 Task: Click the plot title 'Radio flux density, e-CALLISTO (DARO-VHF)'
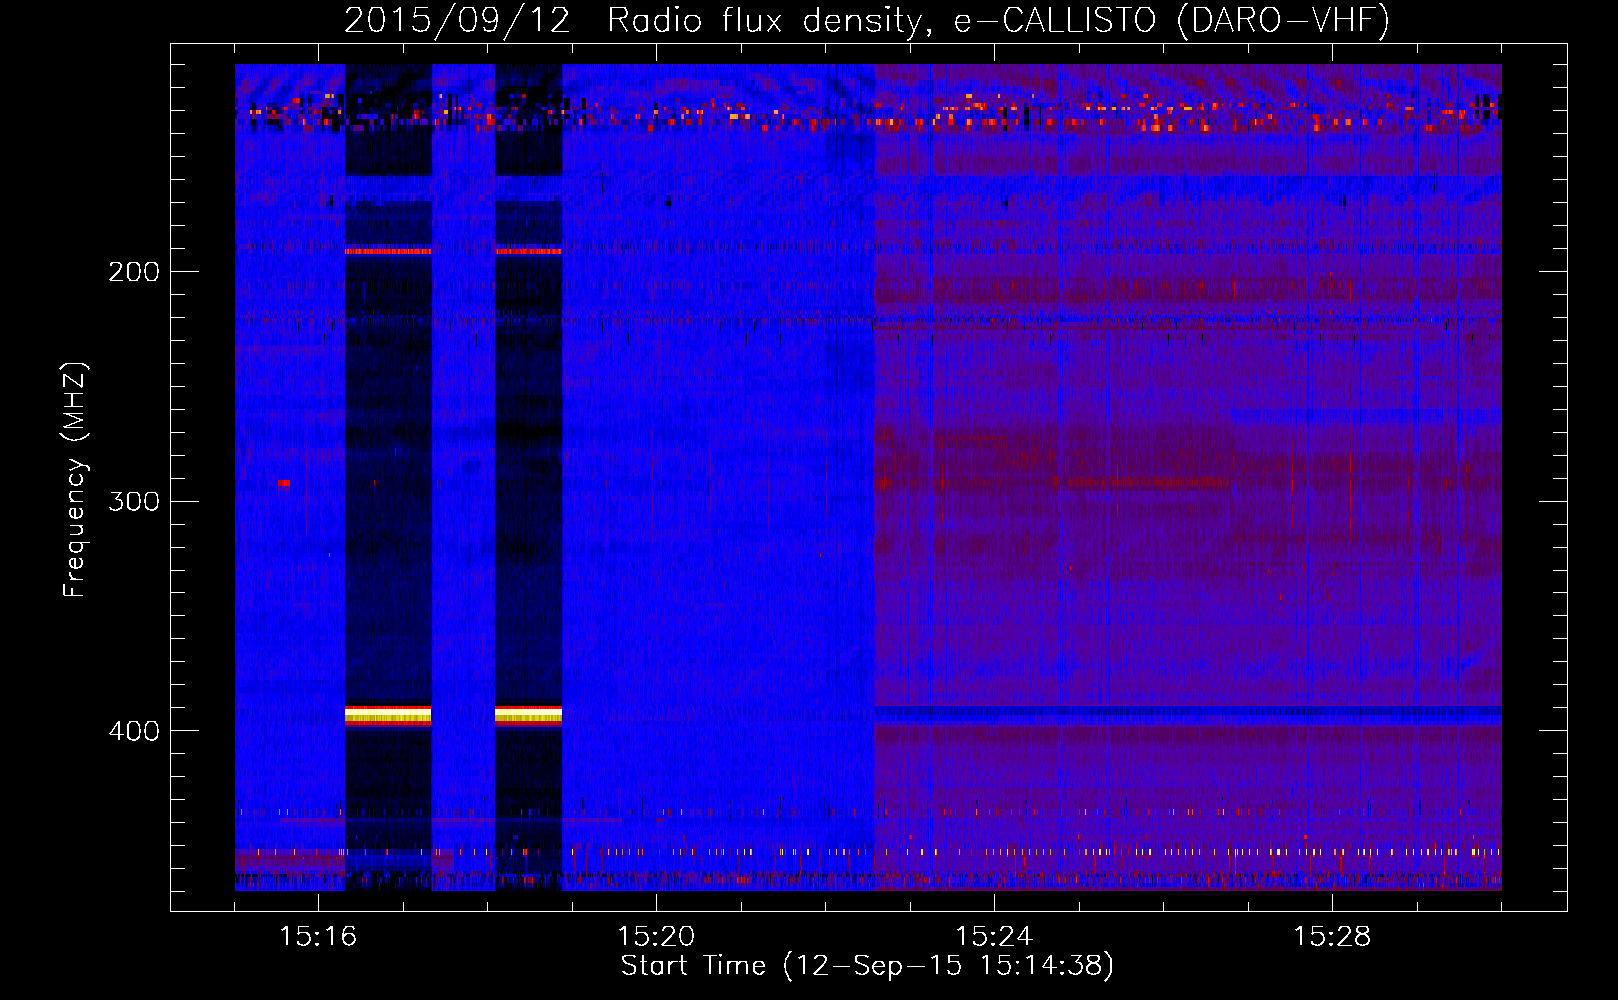[x=998, y=20]
